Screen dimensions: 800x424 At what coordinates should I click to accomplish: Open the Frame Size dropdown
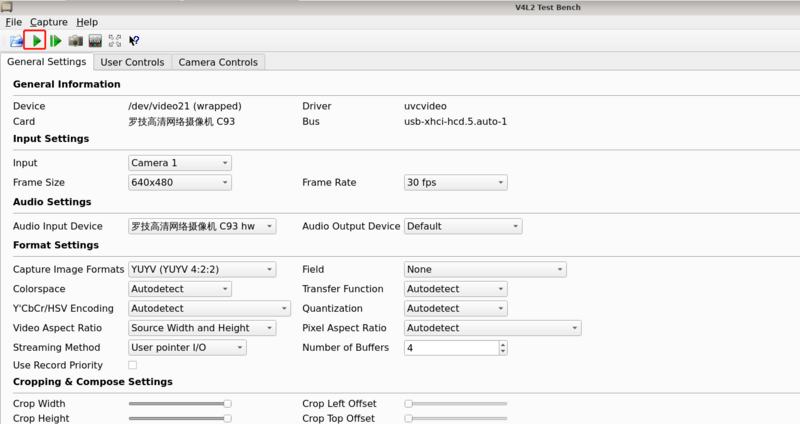[x=180, y=183]
